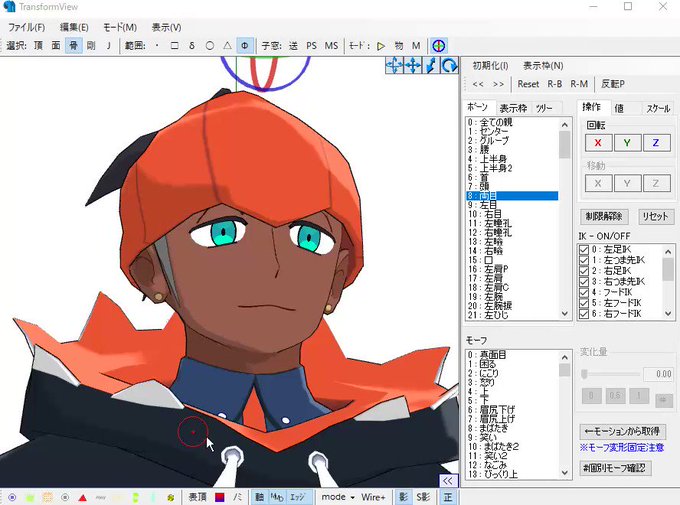Click the >> next bone button
Image resolution: width=680 pixels, height=505 pixels.
(498, 84)
